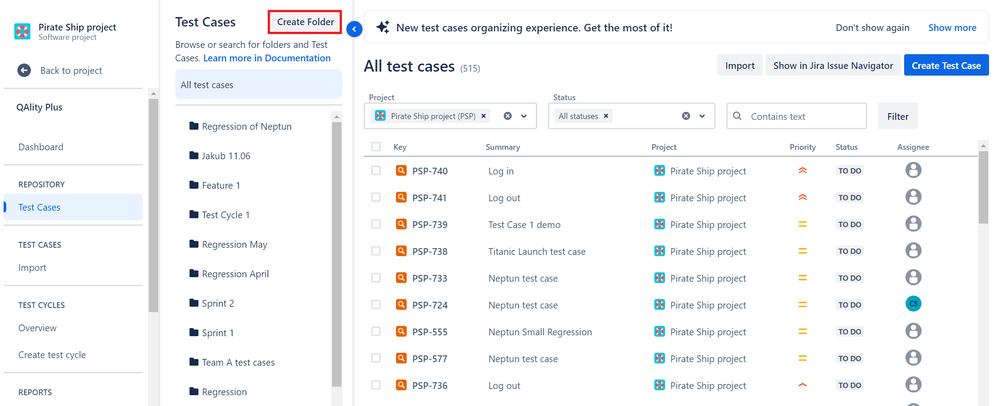
Task: Click test case type icon for PSP-739
Action: tap(401, 224)
